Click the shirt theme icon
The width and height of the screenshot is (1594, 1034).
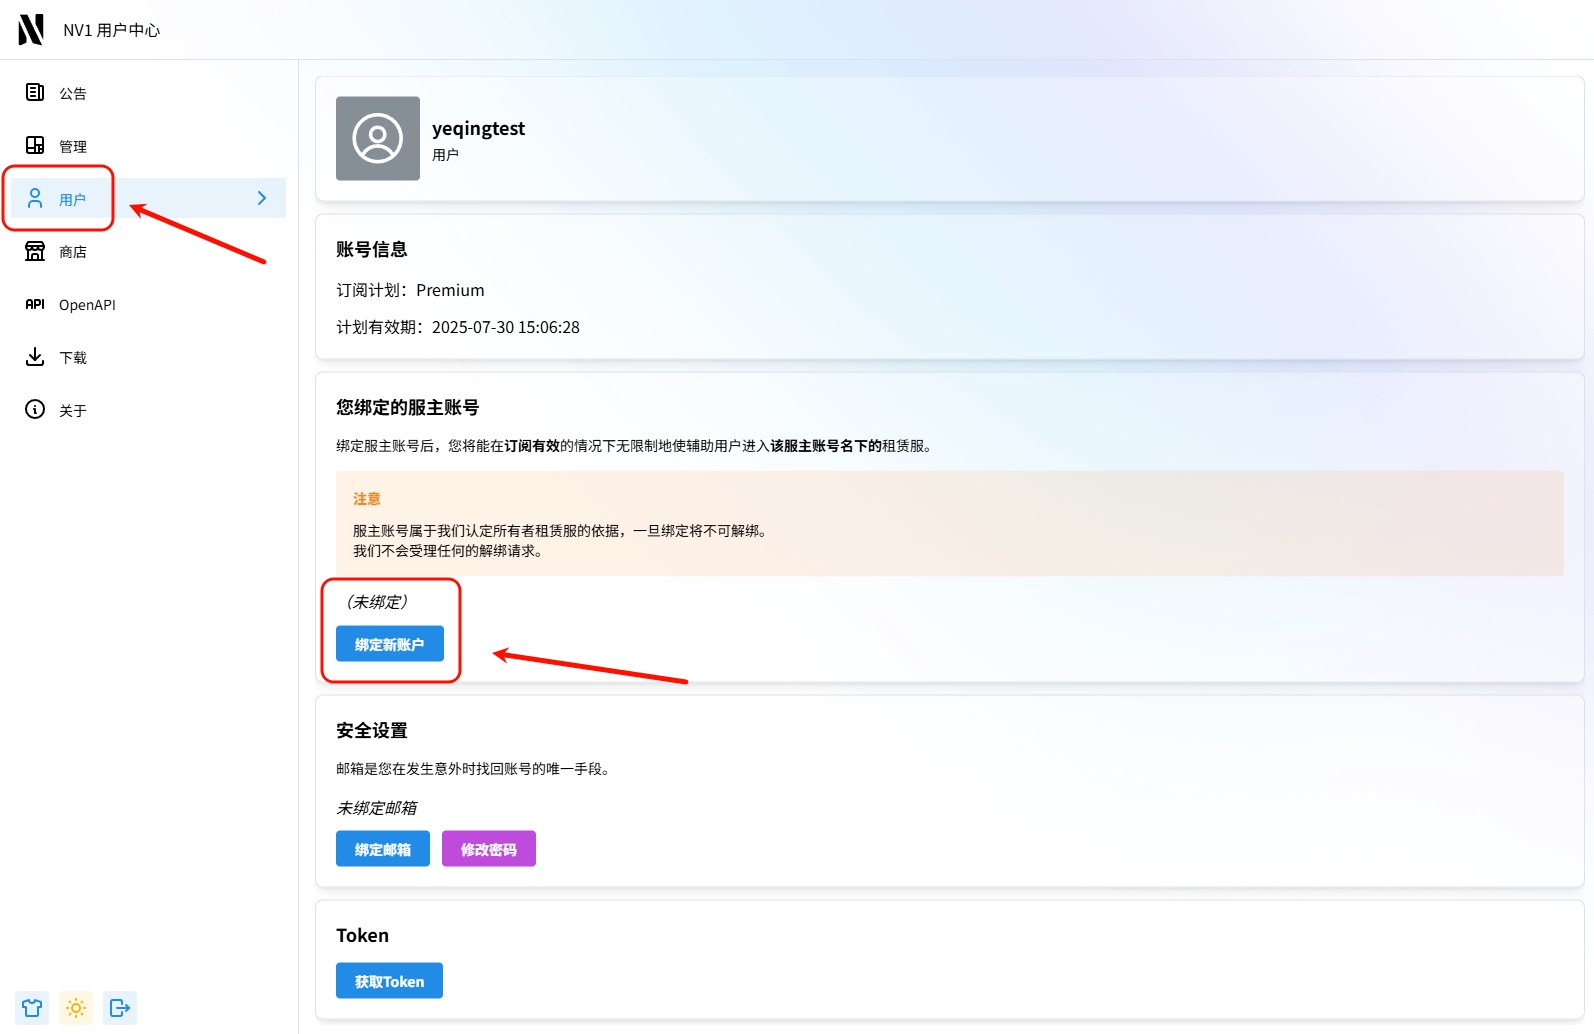tap(32, 1008)
